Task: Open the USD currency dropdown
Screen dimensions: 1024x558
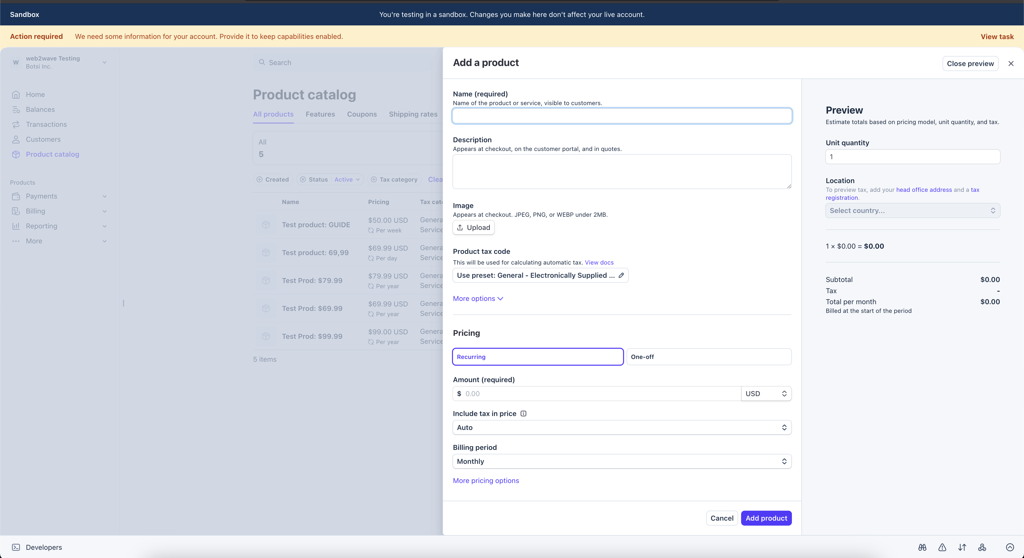Action: click(x=766, y=393)
